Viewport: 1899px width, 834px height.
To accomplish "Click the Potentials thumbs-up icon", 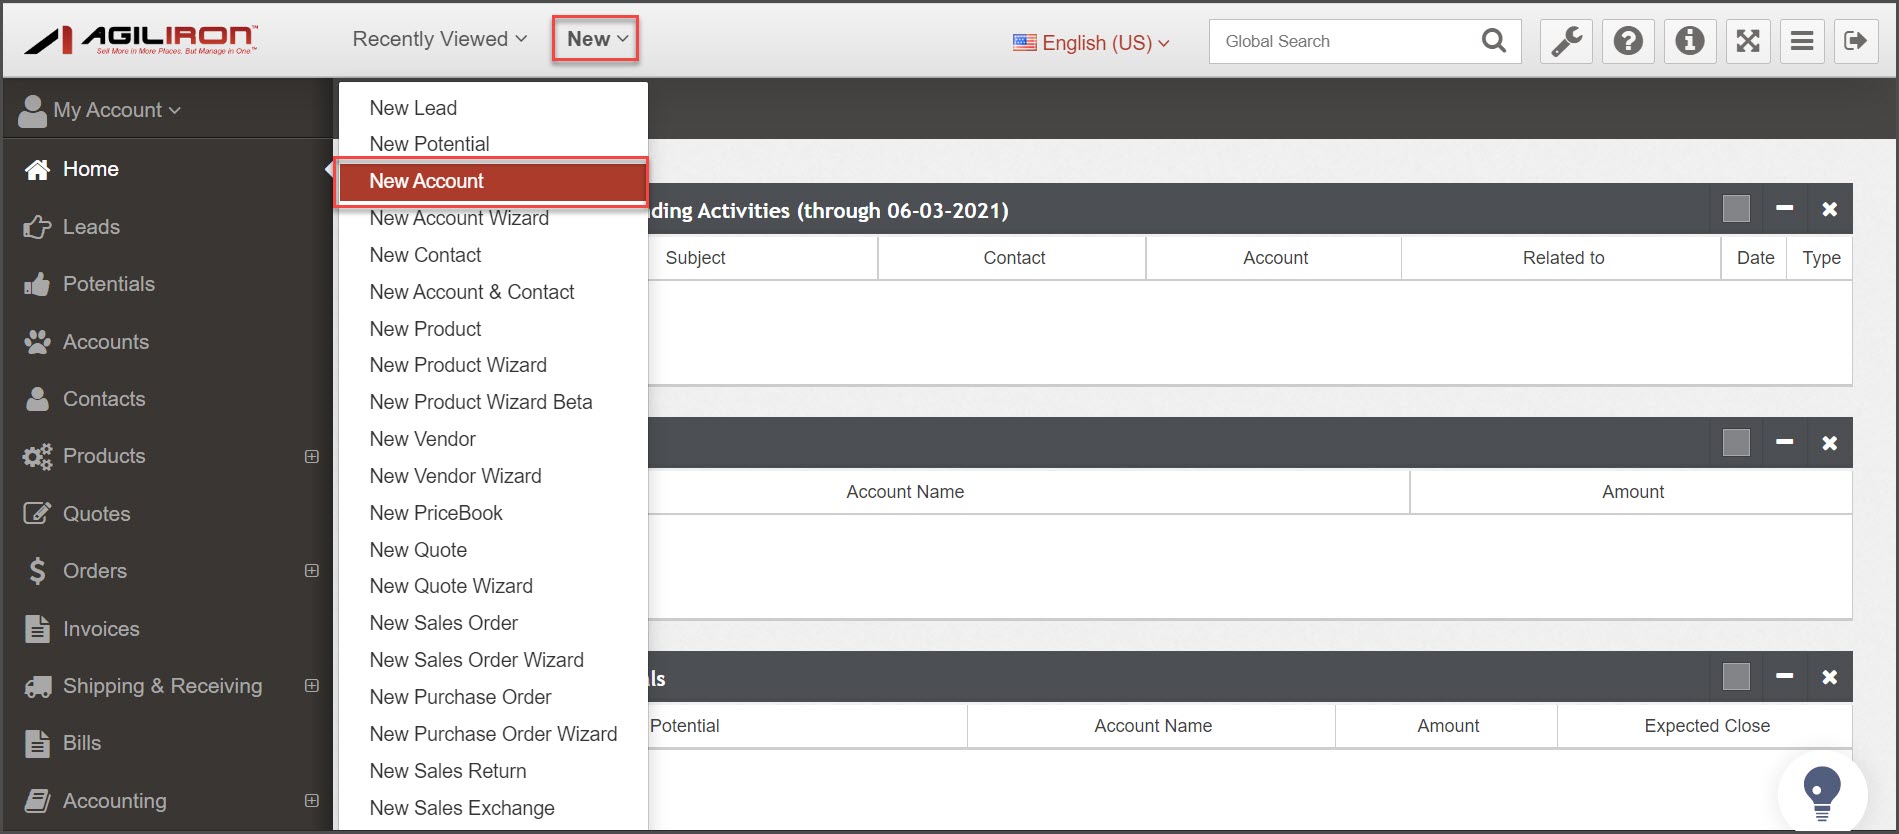I will 37,285.
